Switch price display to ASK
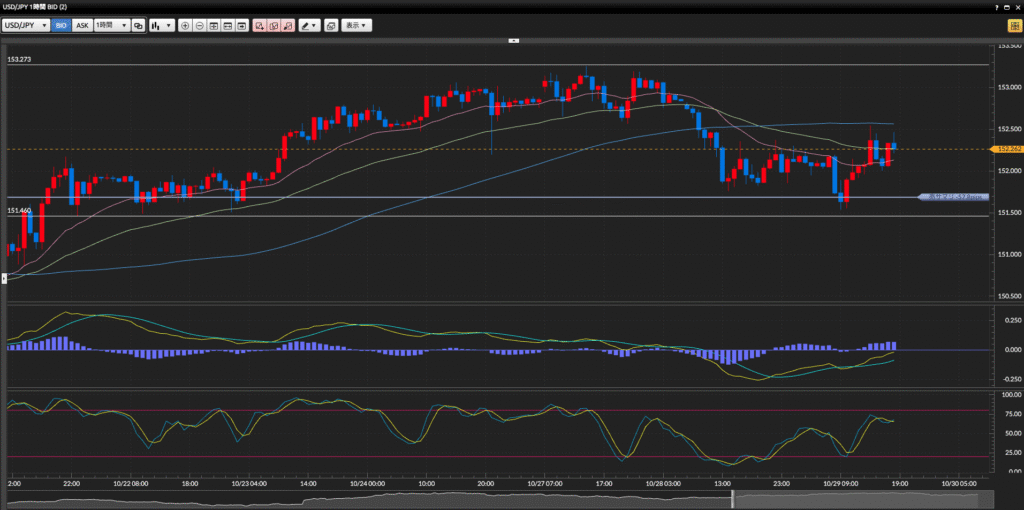This screenshot has width=1024, height=510. (x=82, y=25)
